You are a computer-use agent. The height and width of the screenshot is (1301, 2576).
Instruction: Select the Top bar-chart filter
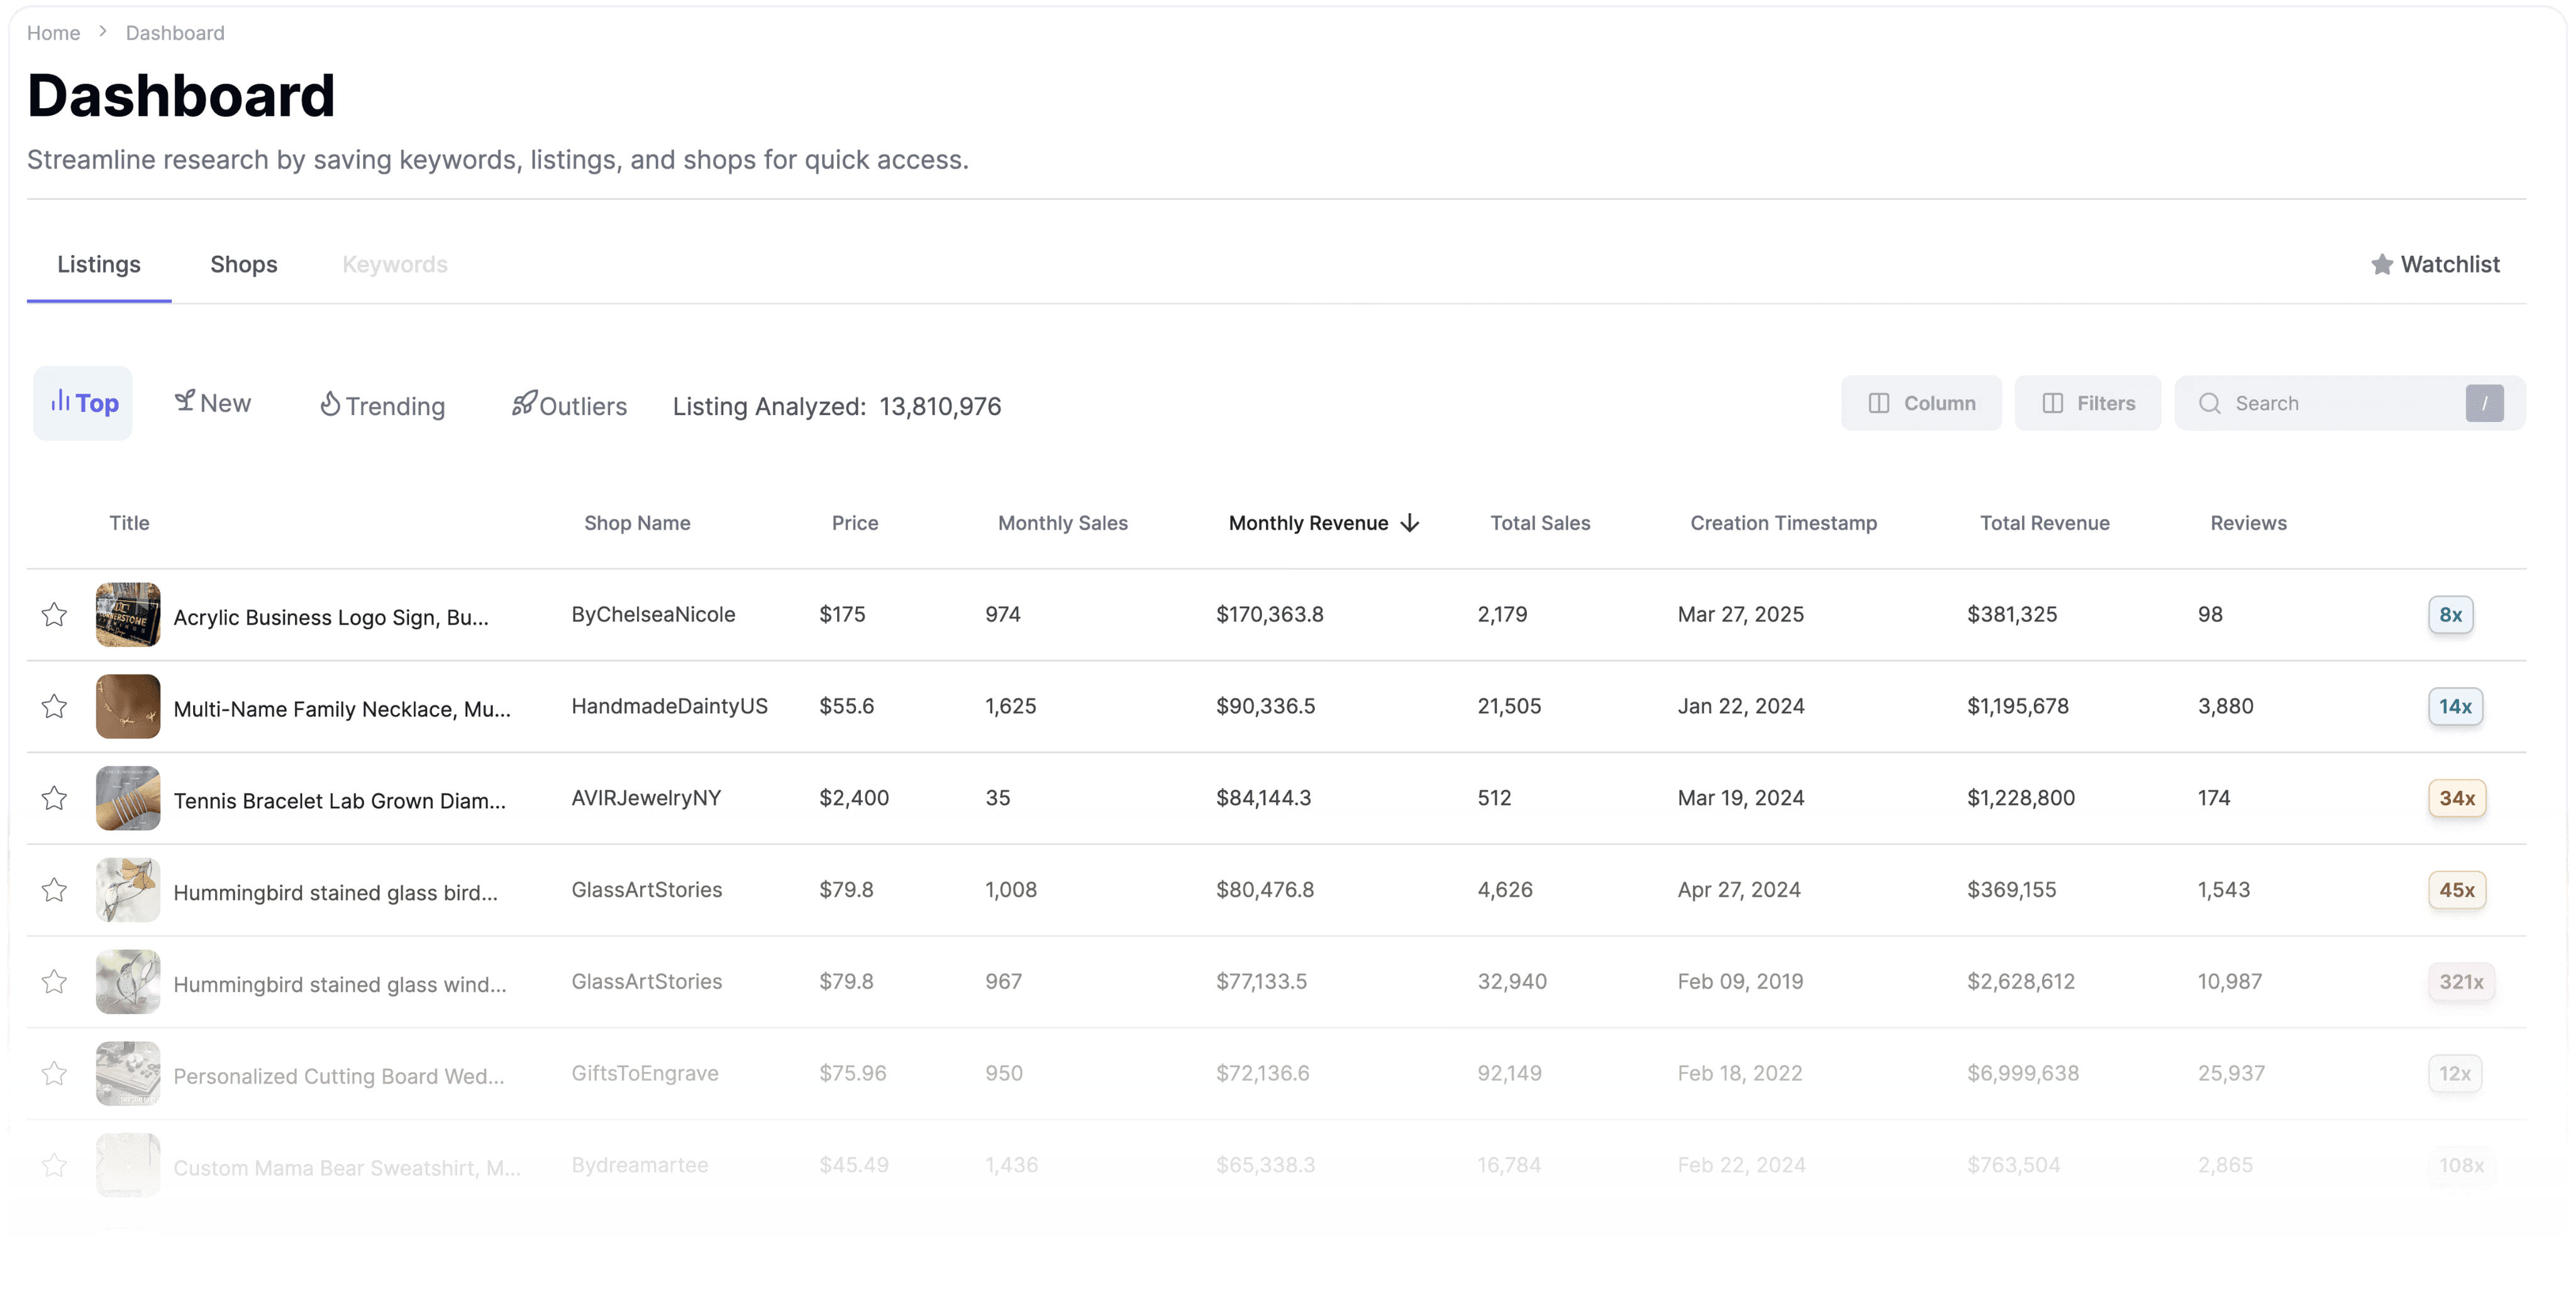point(83,403)
